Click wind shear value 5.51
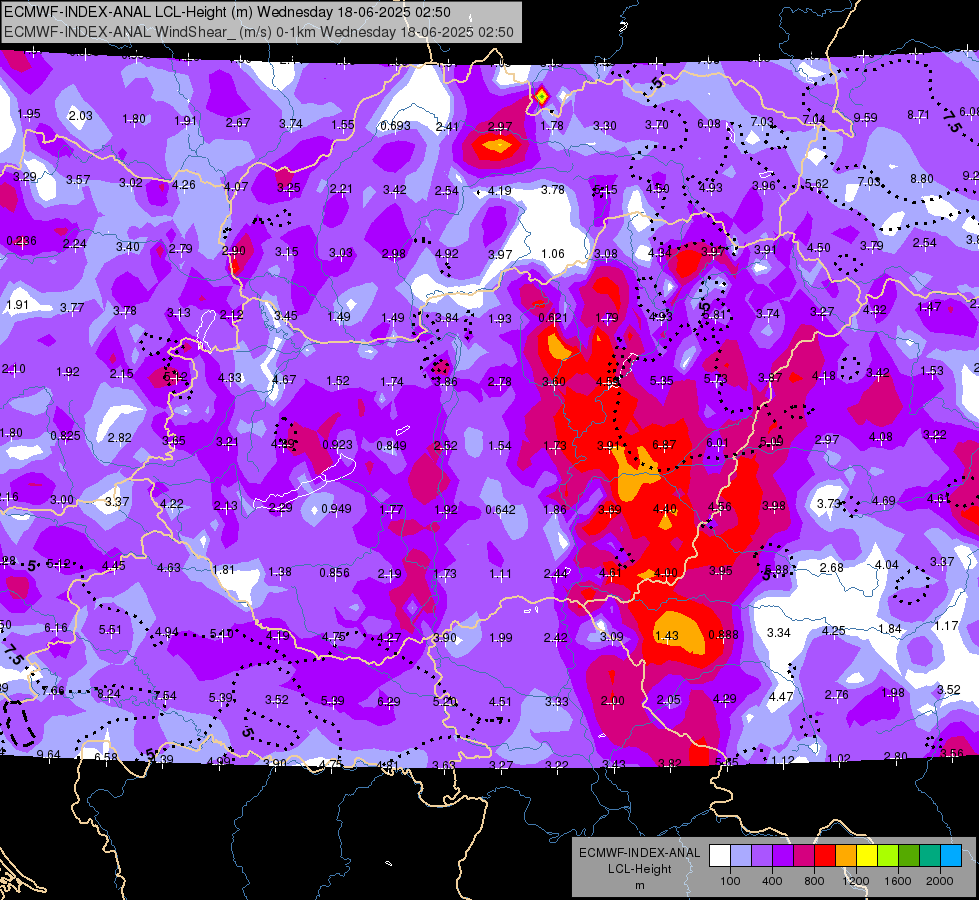This screenshot has width=979, height=900. (x=110, y=630)
